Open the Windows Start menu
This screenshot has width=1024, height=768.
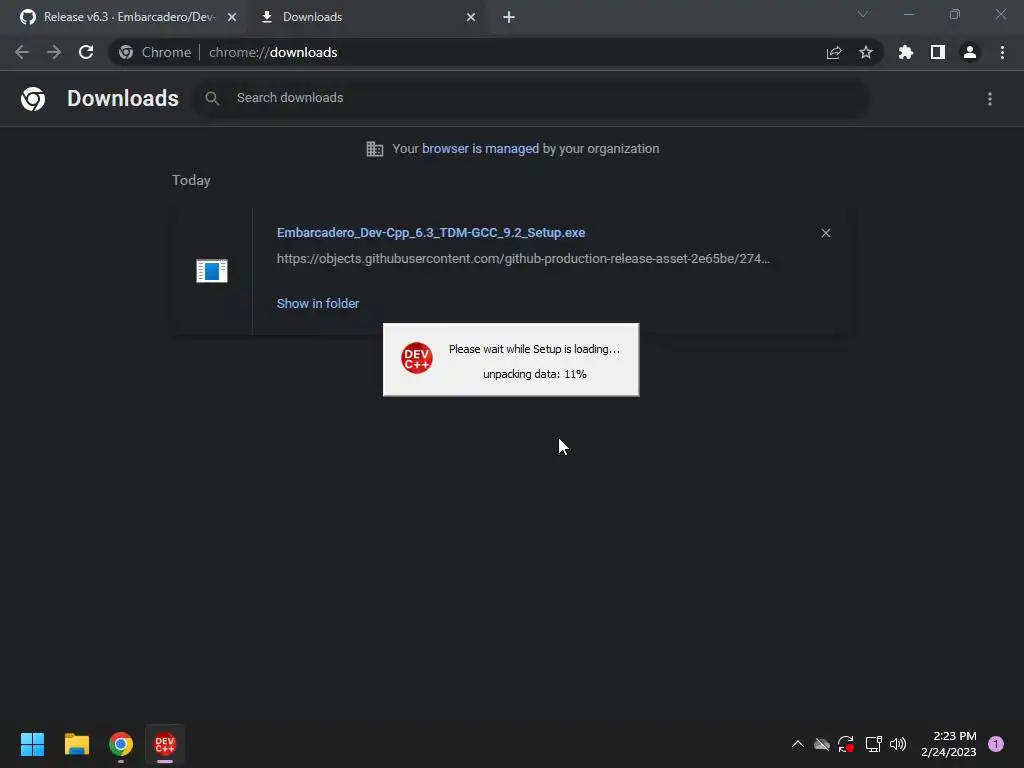[32, 744]
